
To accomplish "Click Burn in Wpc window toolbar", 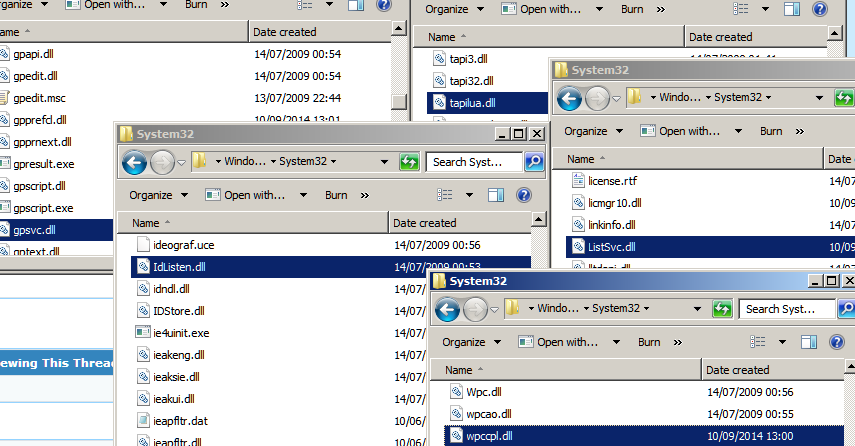I will click(x=649, y=342).
